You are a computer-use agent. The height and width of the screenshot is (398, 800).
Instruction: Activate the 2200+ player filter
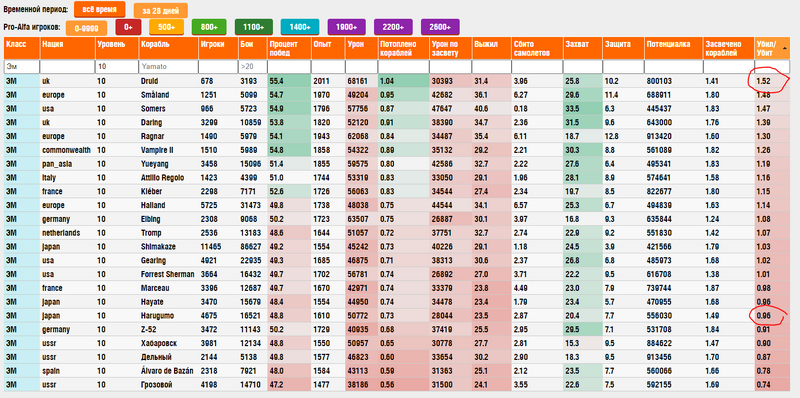393,27
